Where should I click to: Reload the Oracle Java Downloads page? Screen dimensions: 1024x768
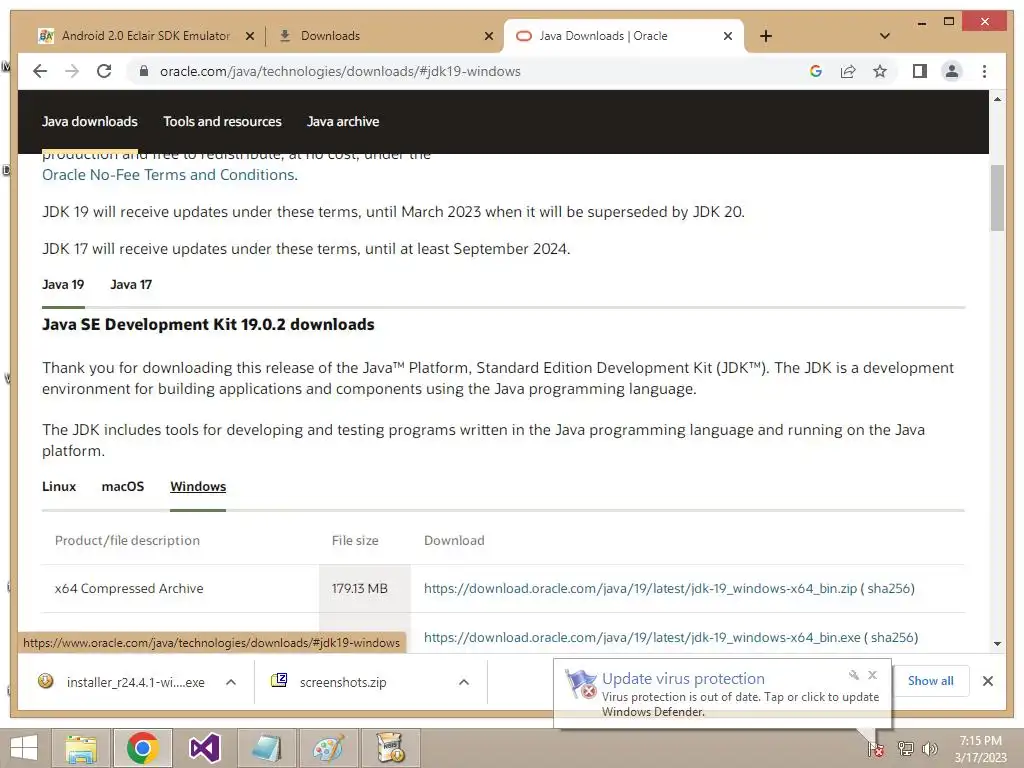(104, 71)
